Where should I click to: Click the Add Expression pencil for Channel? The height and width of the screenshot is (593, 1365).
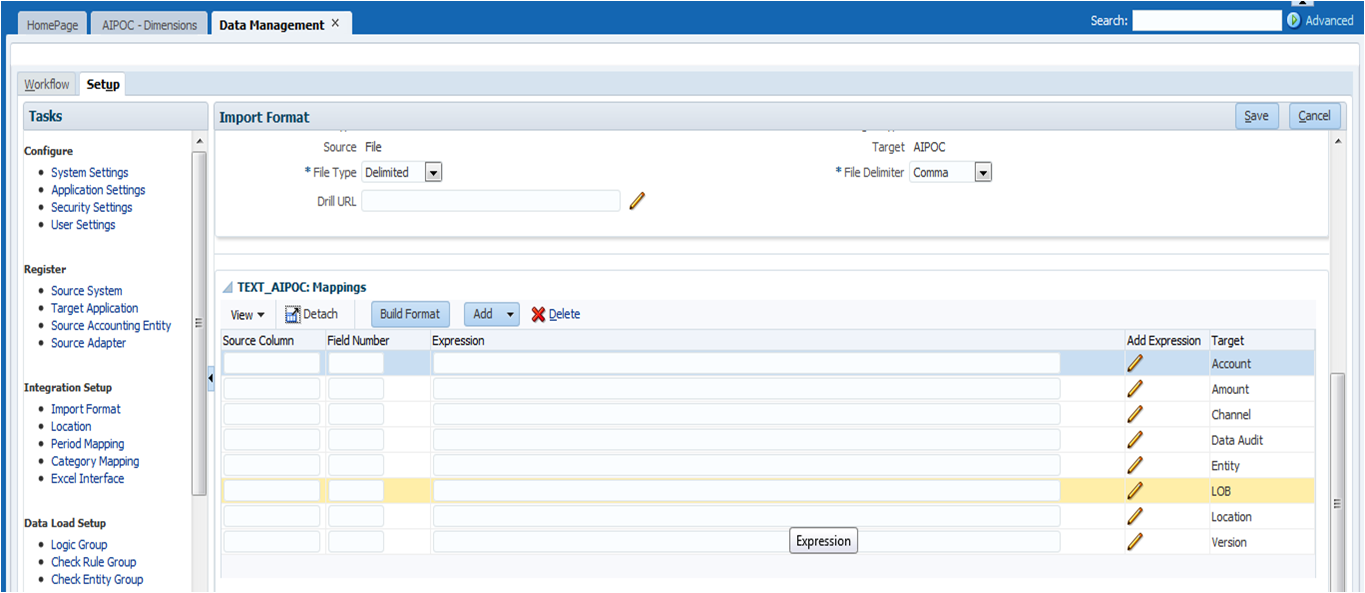(x=1134, y=414)
